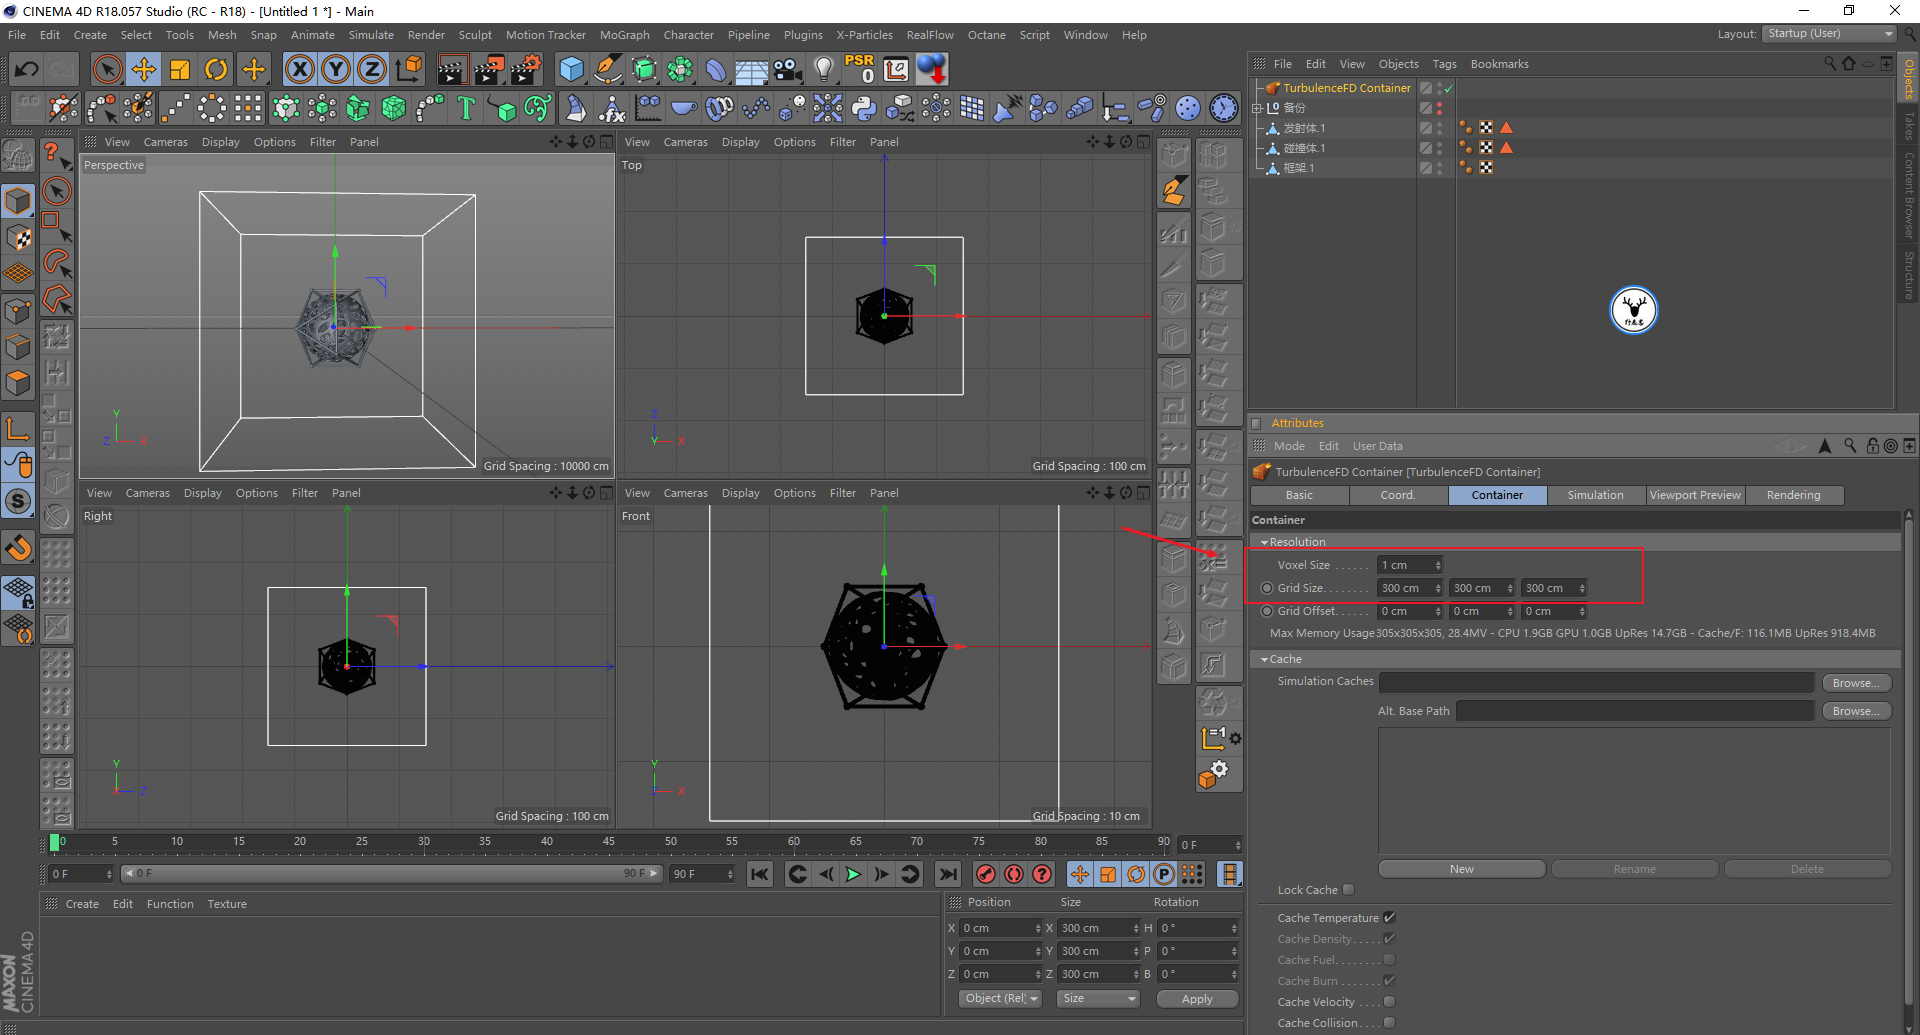Screen dimensions: 1920x1035
Task: Activate the Scale tool
Action: (x=180, y=69)
